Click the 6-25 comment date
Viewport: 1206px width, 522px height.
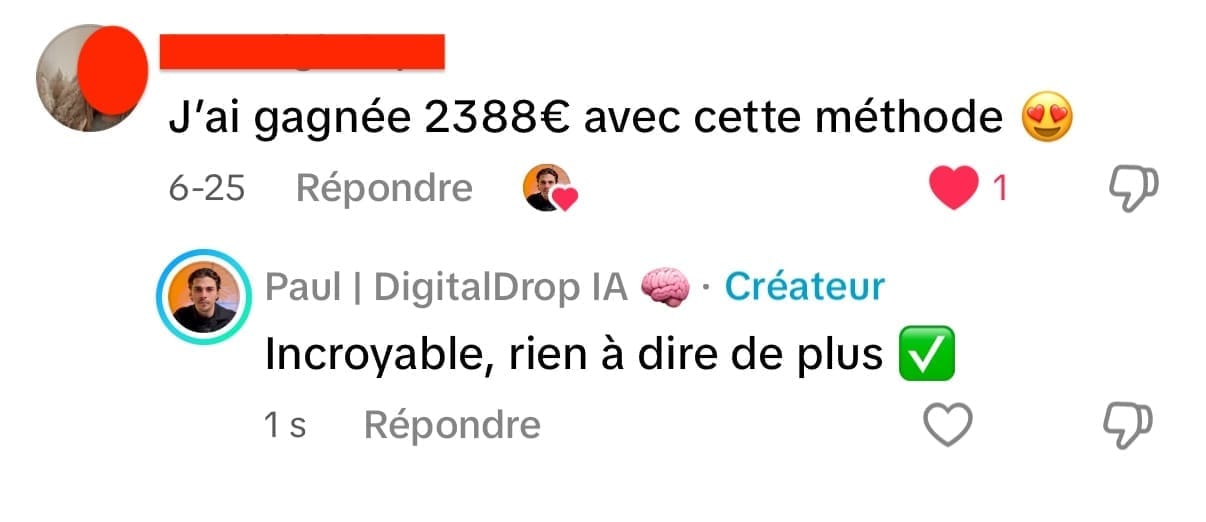tap(207, 188)
